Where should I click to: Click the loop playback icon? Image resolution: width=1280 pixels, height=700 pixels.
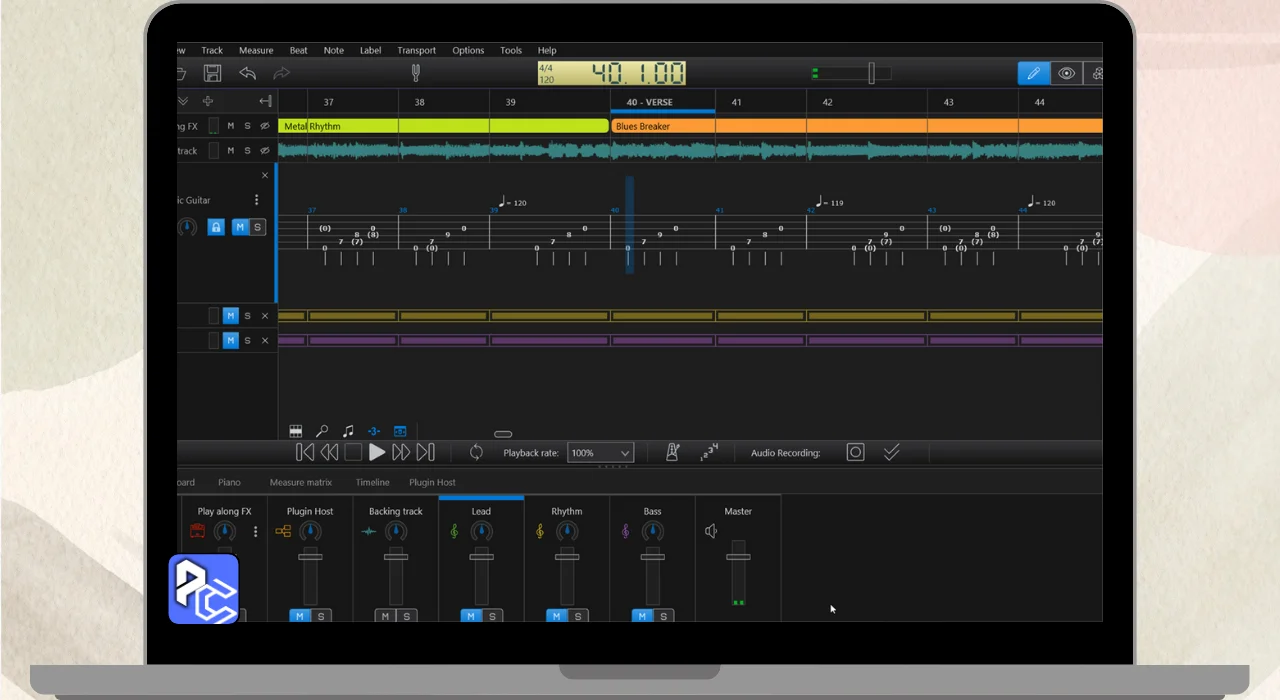[x=476, y=453]
